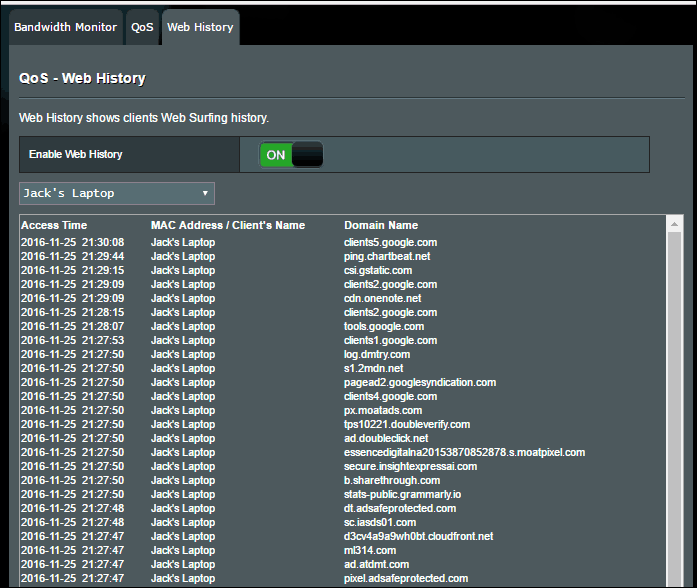Select the stats-public.grammarly.io entry
The image size is (697, 588).
tap(402, 494)
